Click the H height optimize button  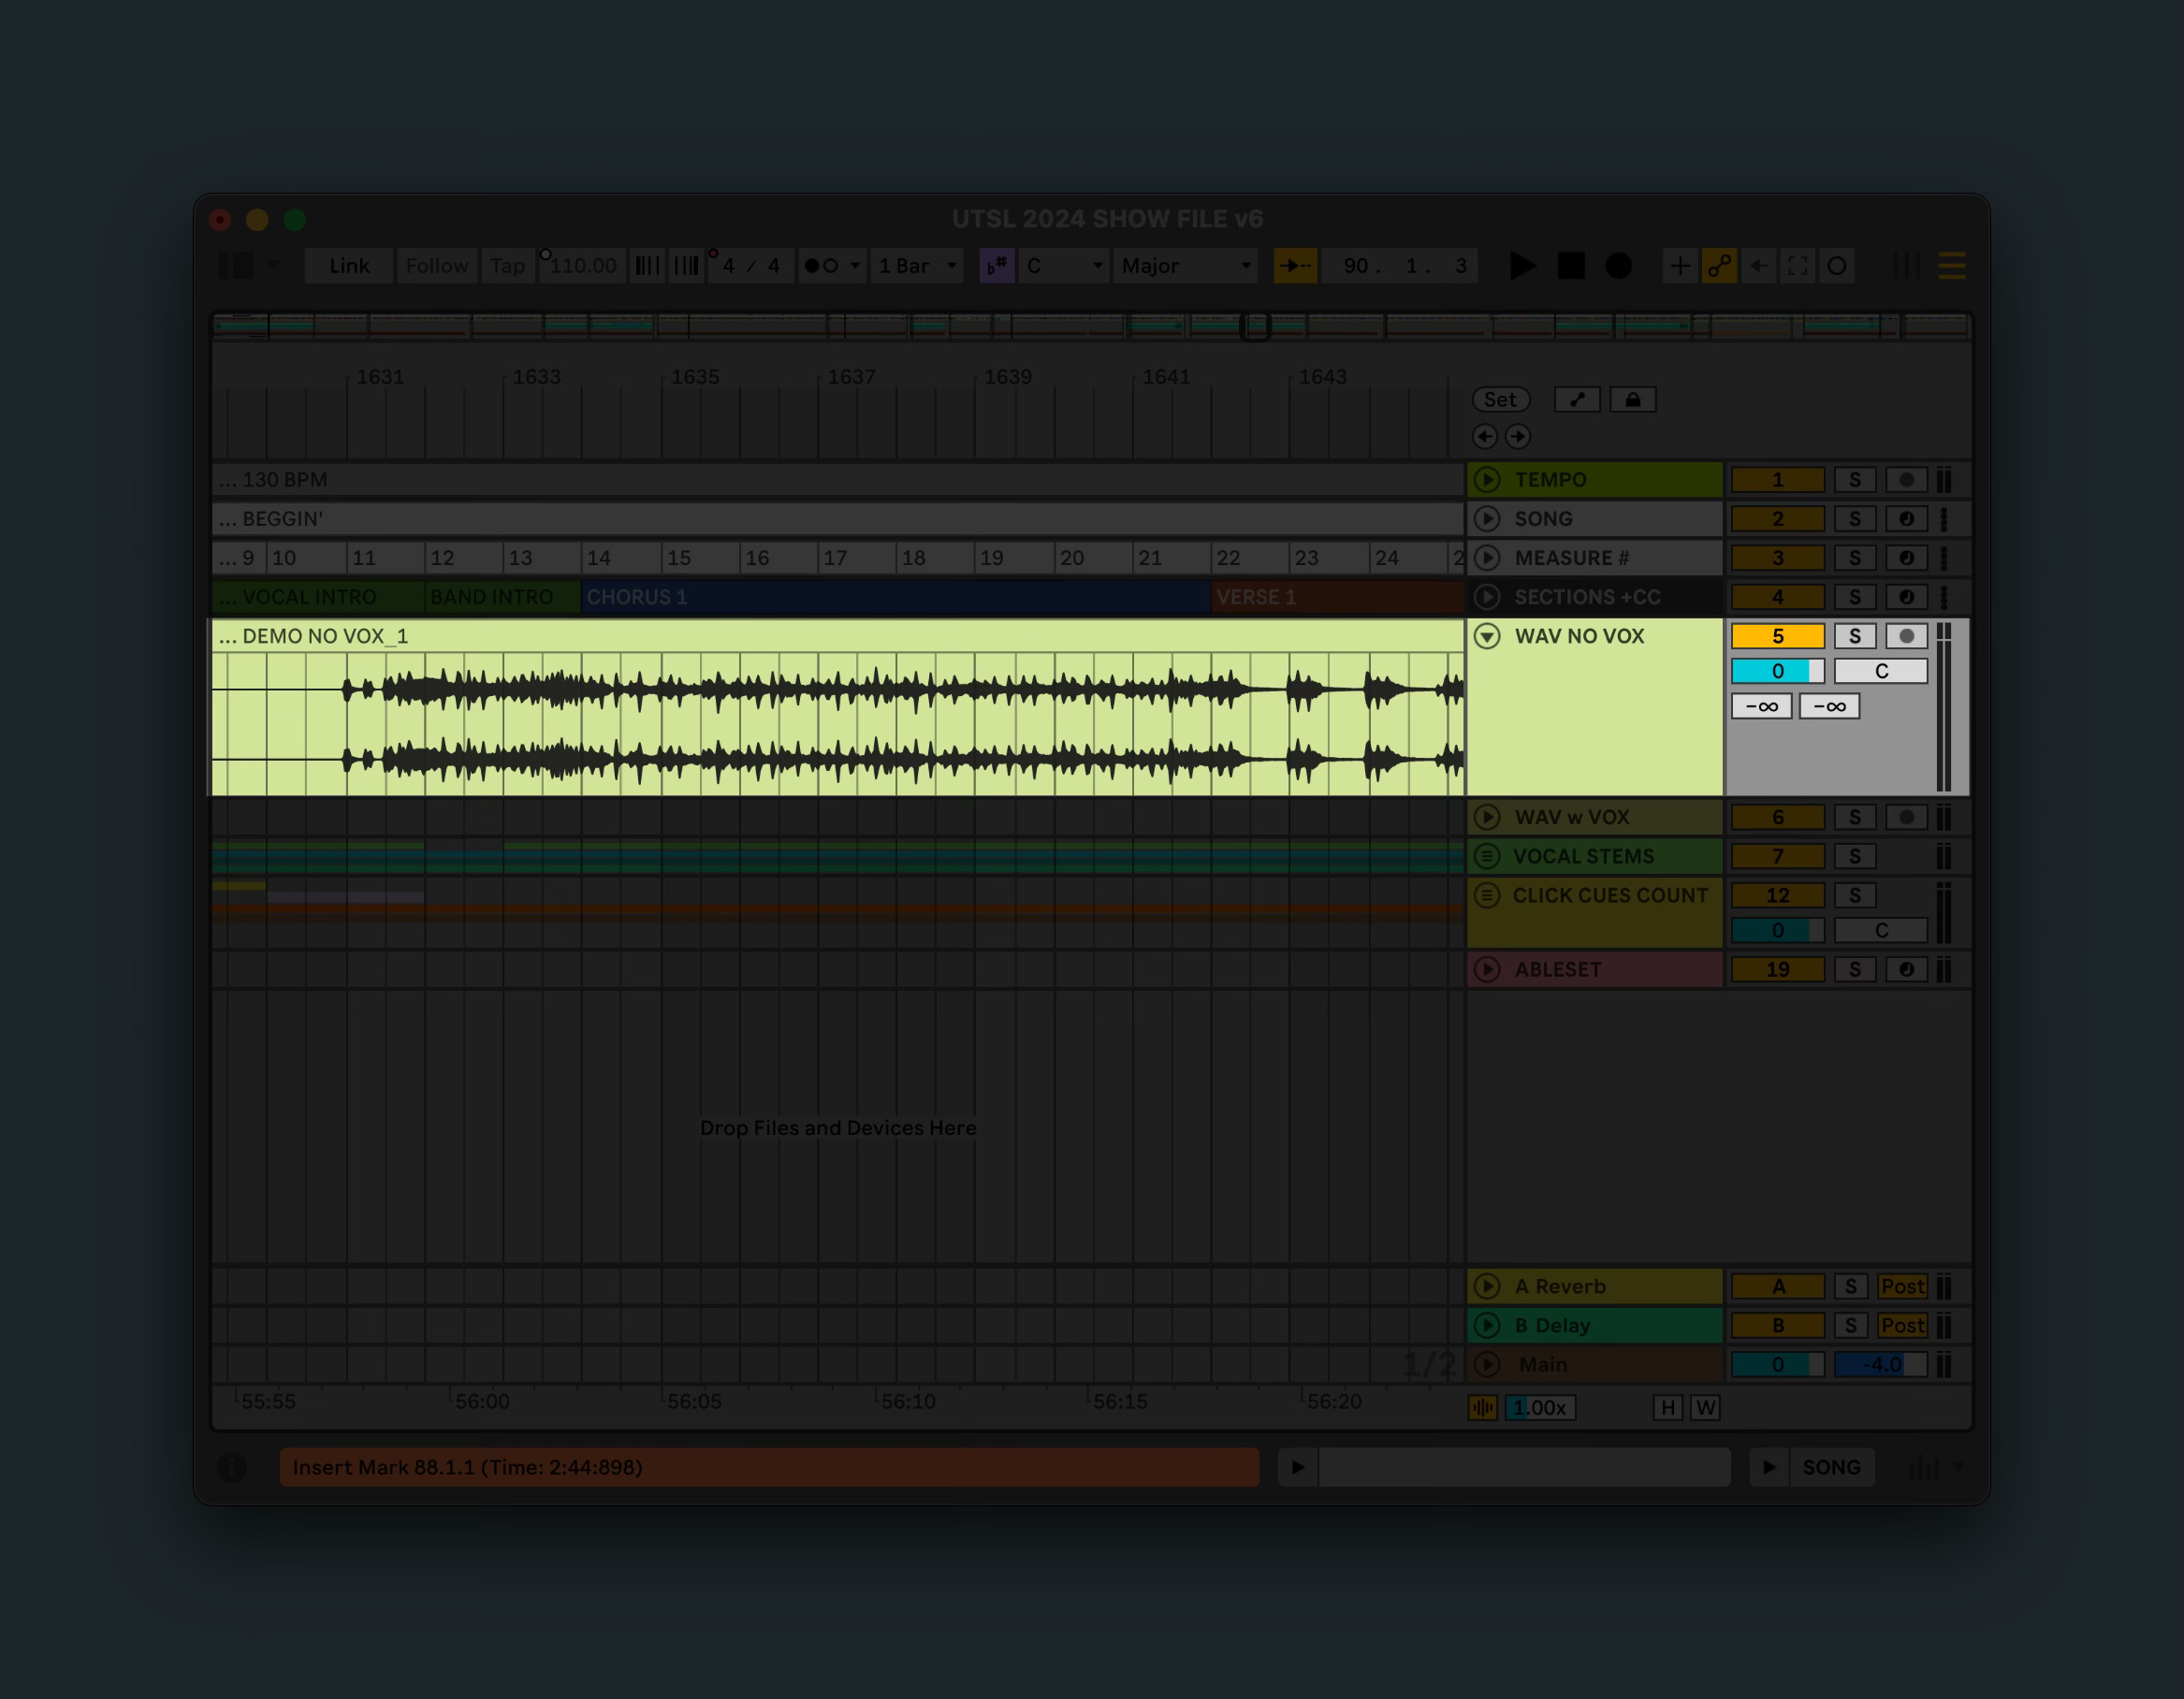click(1667, 1408)
